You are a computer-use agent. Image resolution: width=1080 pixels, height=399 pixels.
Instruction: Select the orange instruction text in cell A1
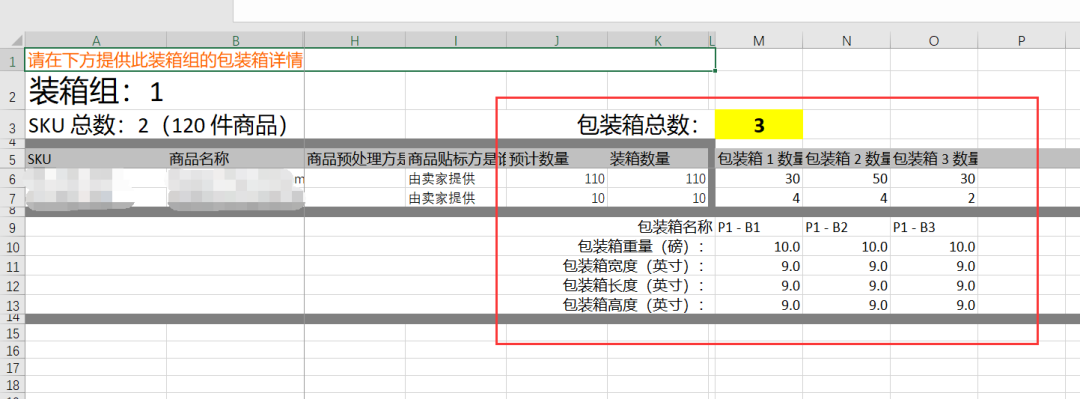pos(165,61)
